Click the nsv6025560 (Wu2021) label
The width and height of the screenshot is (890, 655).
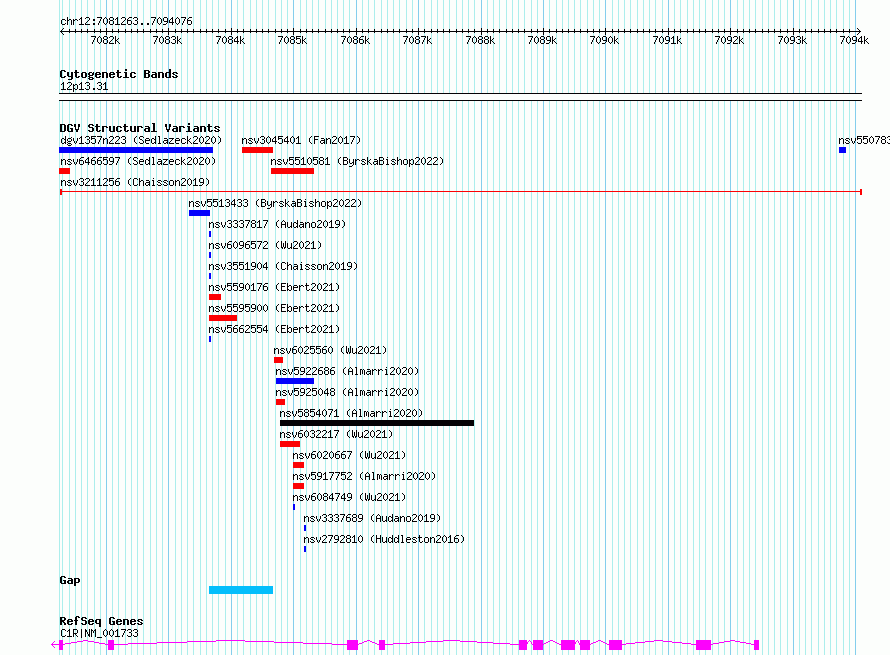(330, 350)
